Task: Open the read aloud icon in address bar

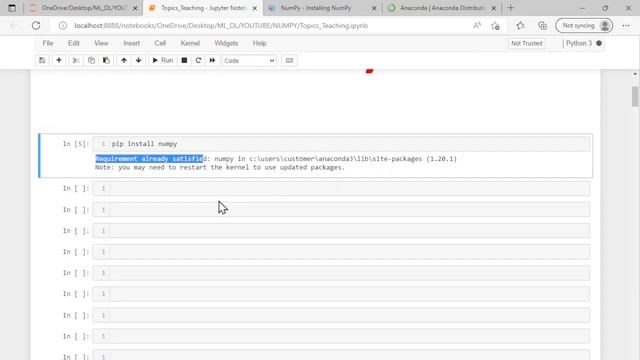Action: point(477,26)
